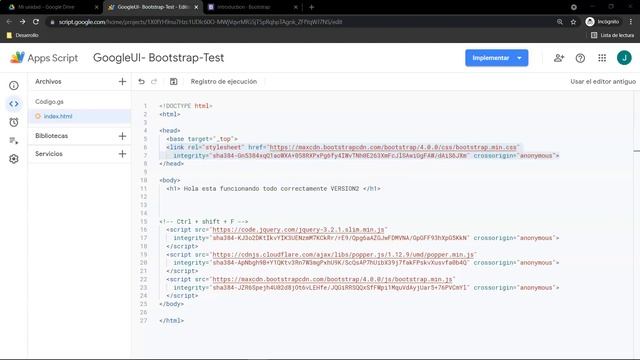Open the Executions list icon

14,140
